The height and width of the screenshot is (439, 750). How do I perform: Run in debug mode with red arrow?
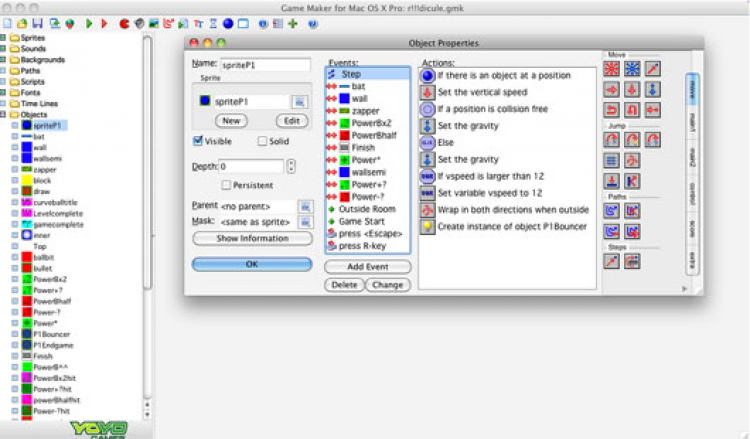click(x=104, y=23)
